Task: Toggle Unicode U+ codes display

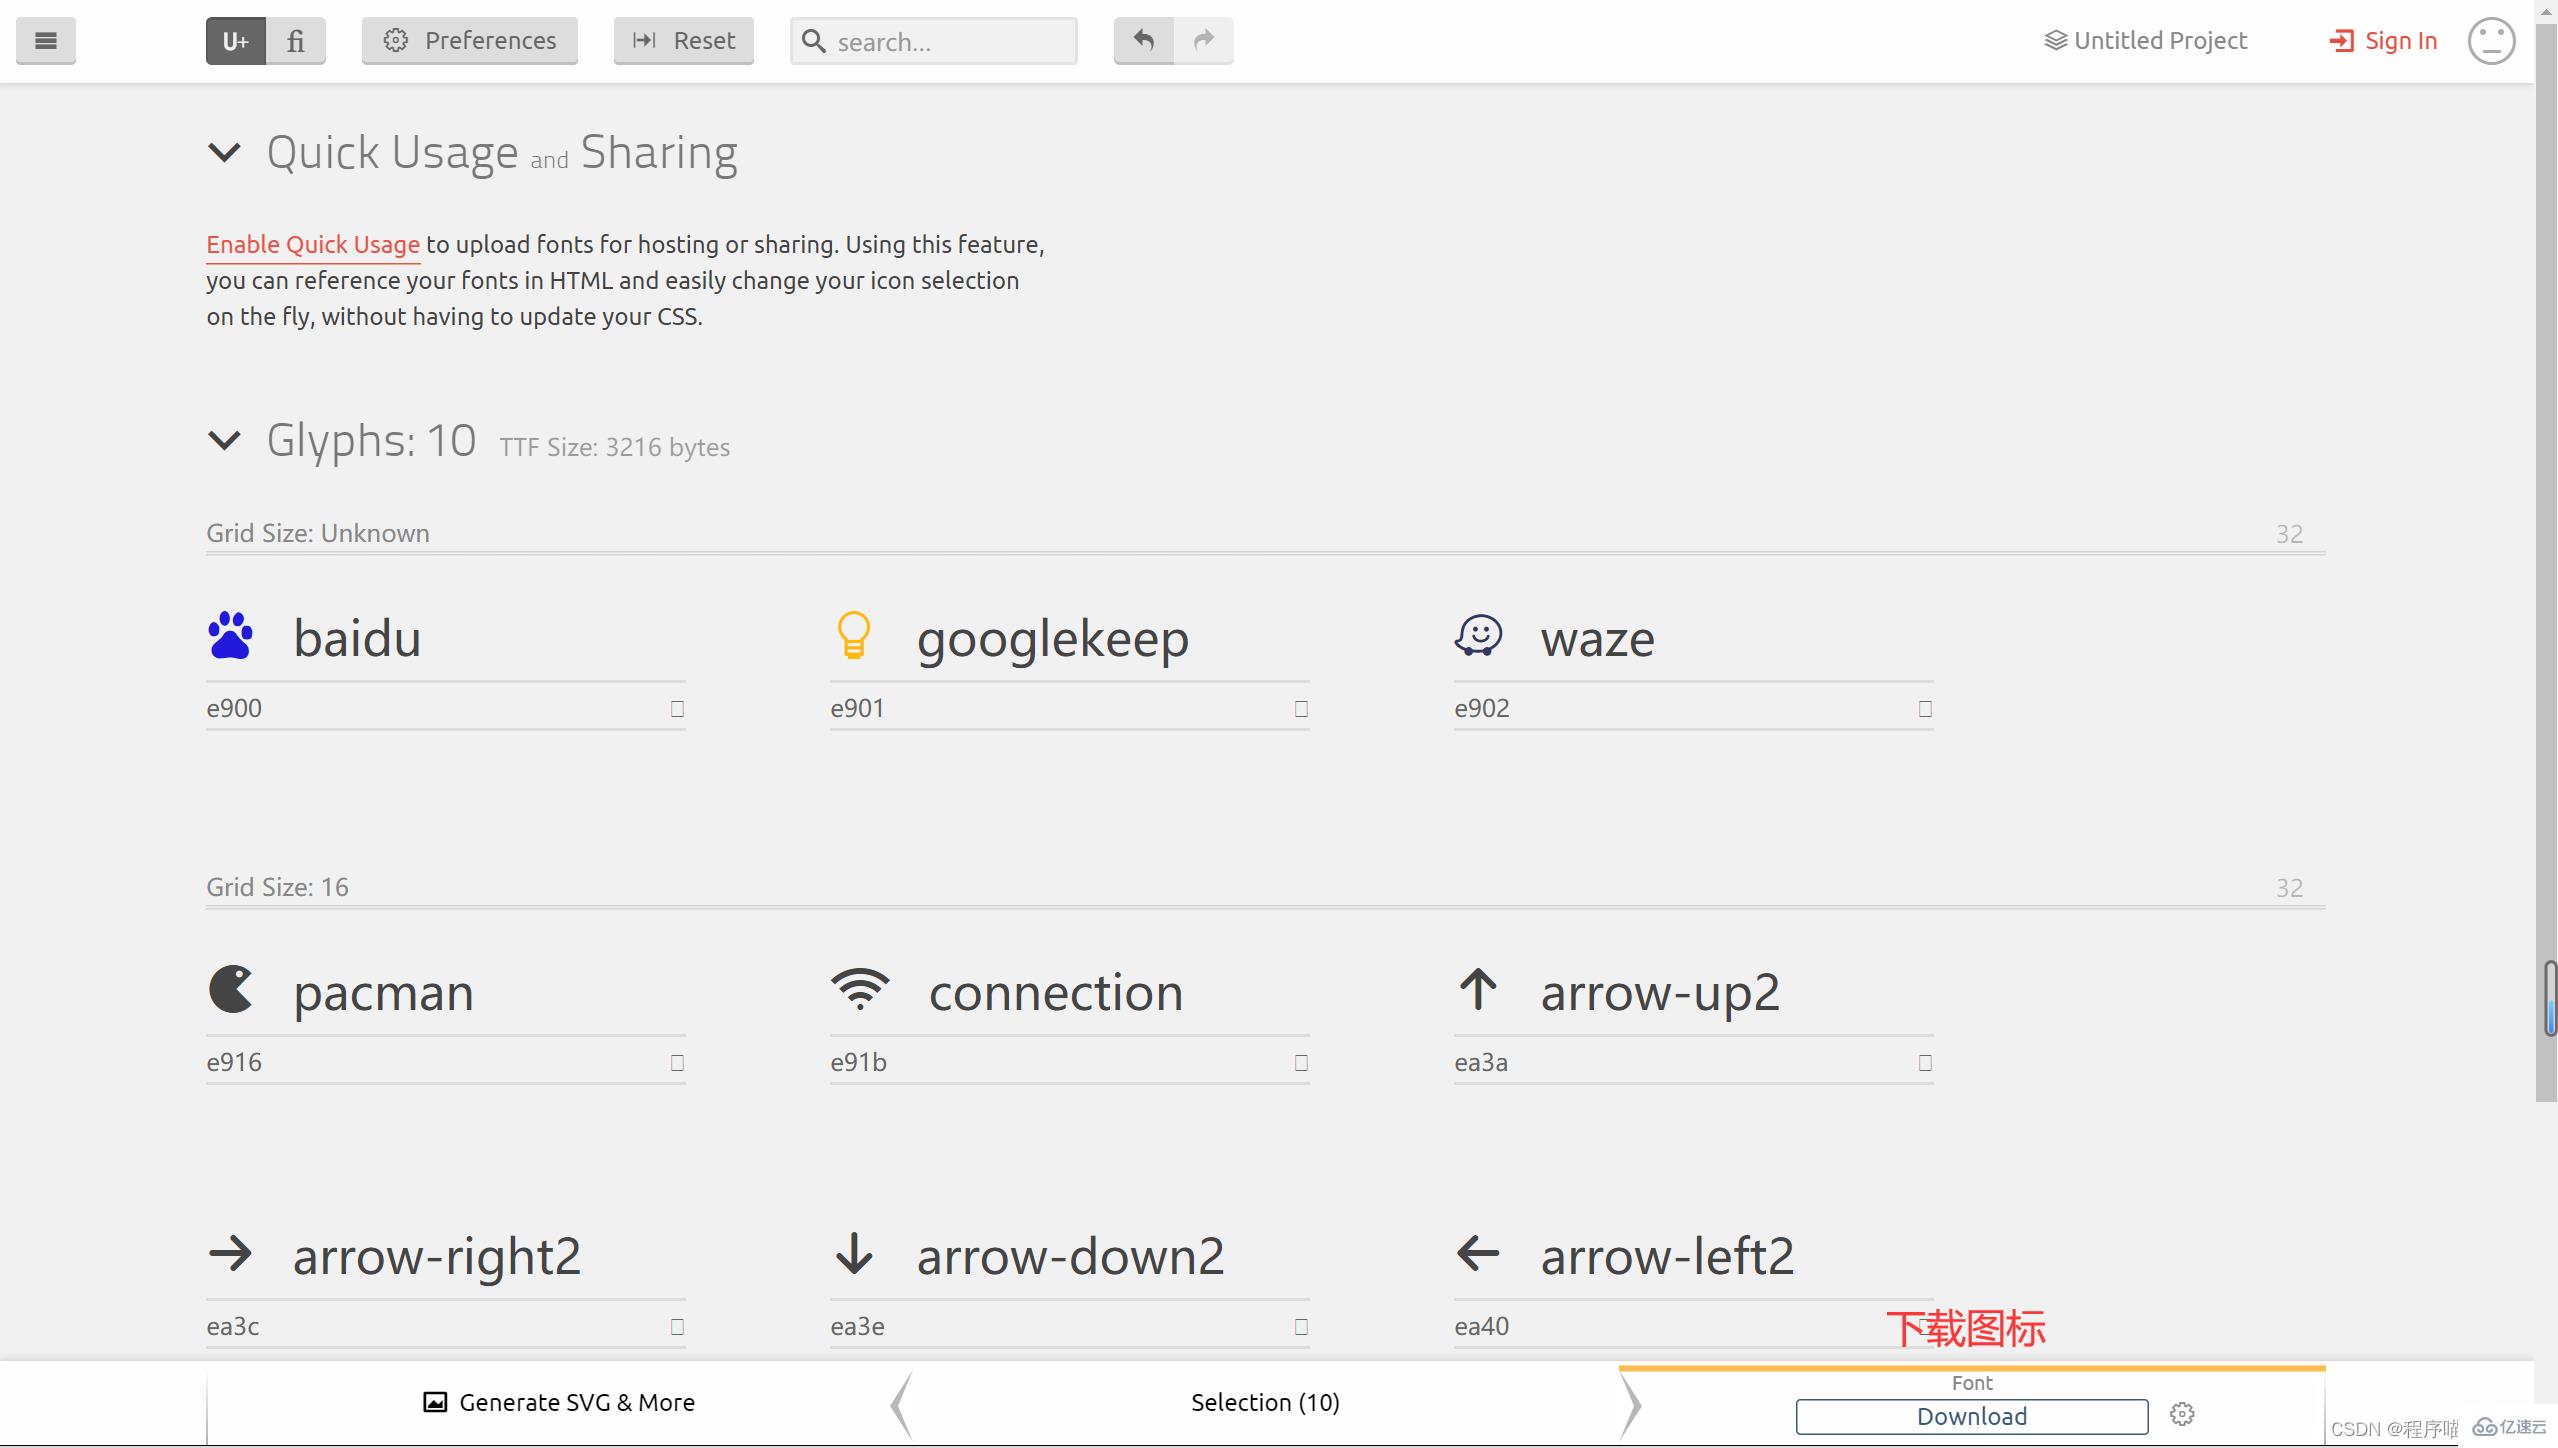Action: pyautogui.click(x=236, y=41)
